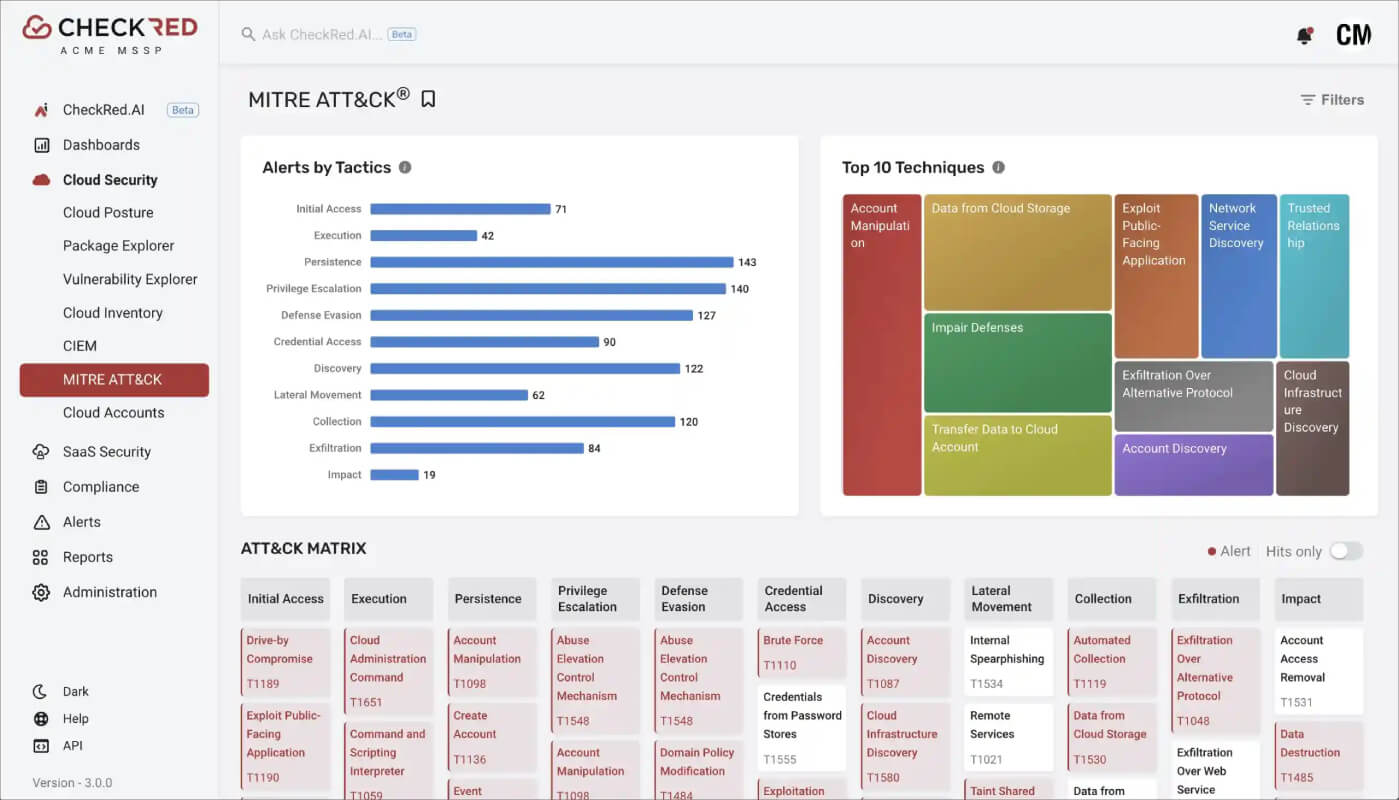Click the Credential Access matrix column header
Viewport: 1399px width, 800px height.
pos(802,599)
